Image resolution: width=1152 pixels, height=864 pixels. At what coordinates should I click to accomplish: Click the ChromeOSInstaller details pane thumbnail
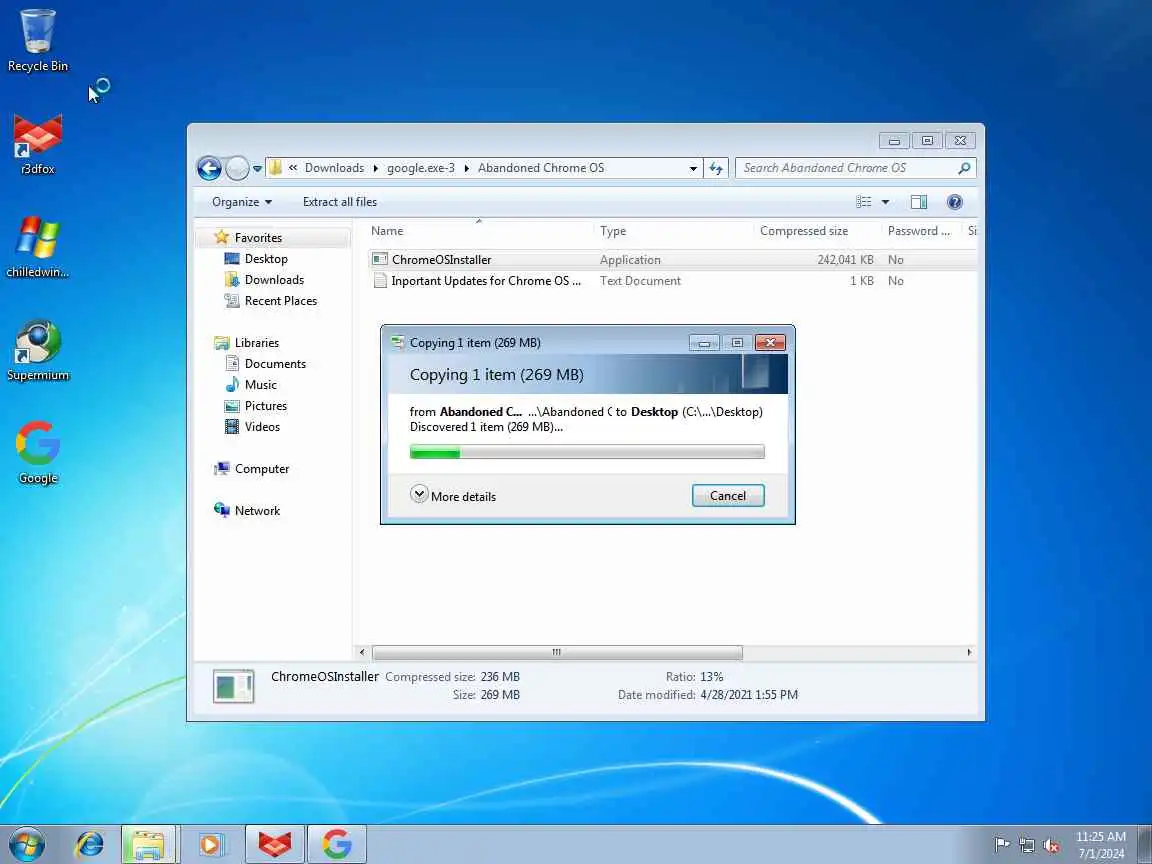point(234,686)
